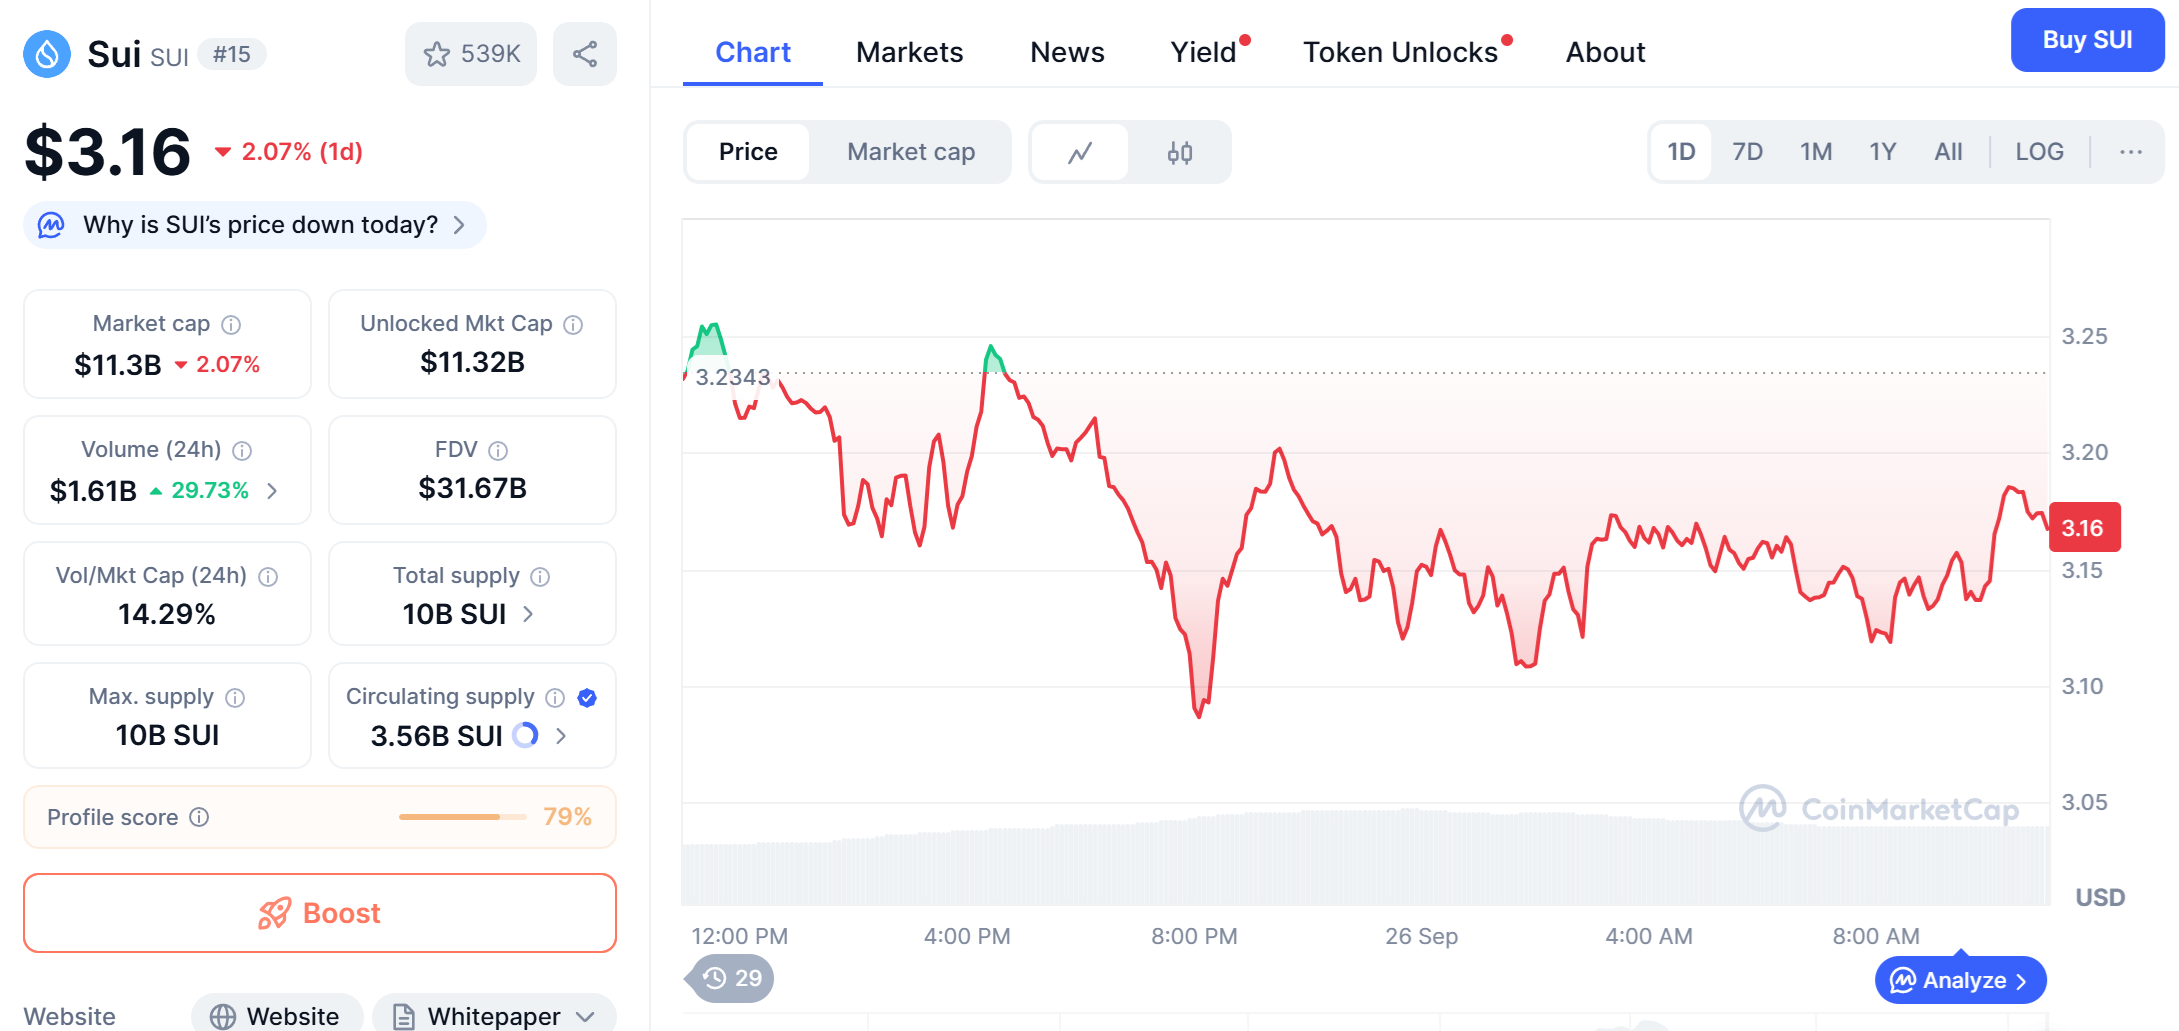Click the $31.67B FDV value
Viewport: 2179px width, 1031px height.
(x=472, y=488)
